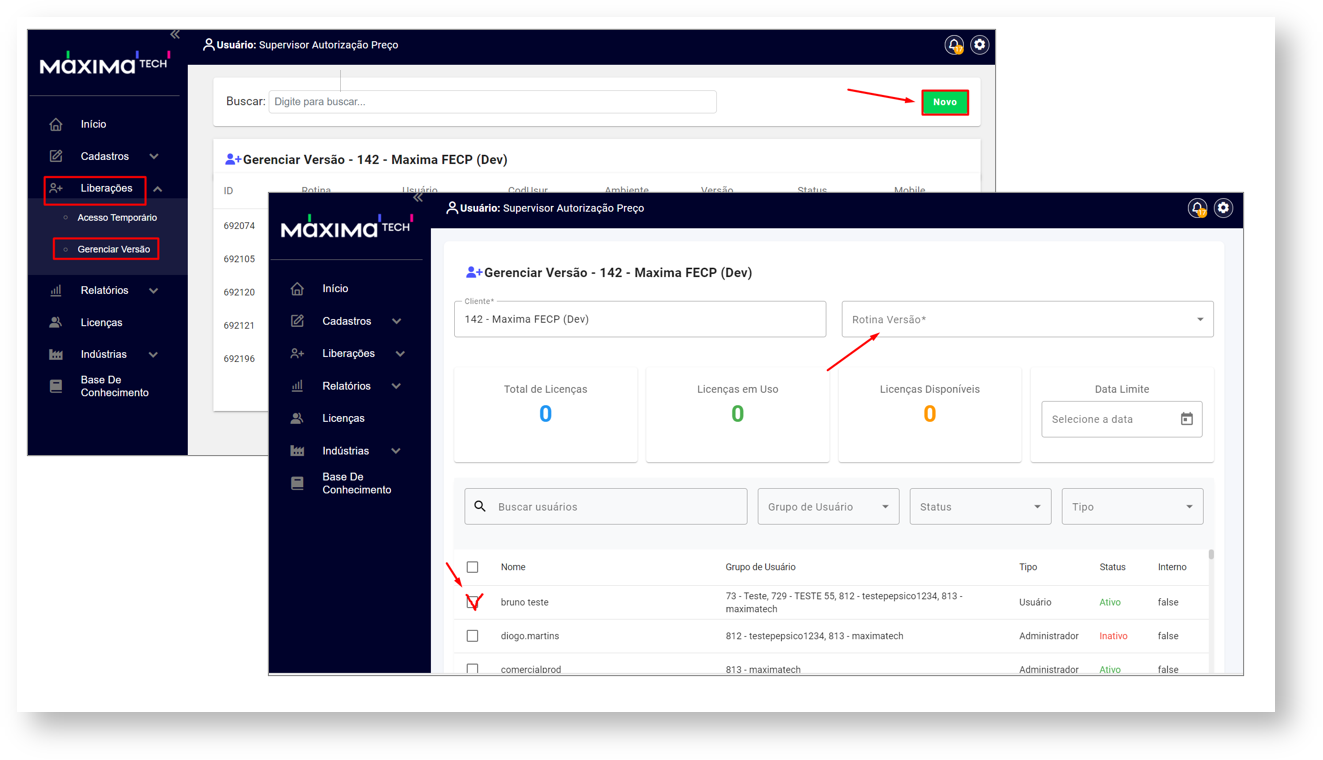Viewport: 1323px width, 760px height.
Task: Click the Licenças people icon in front sidebar
Action: 297,418
